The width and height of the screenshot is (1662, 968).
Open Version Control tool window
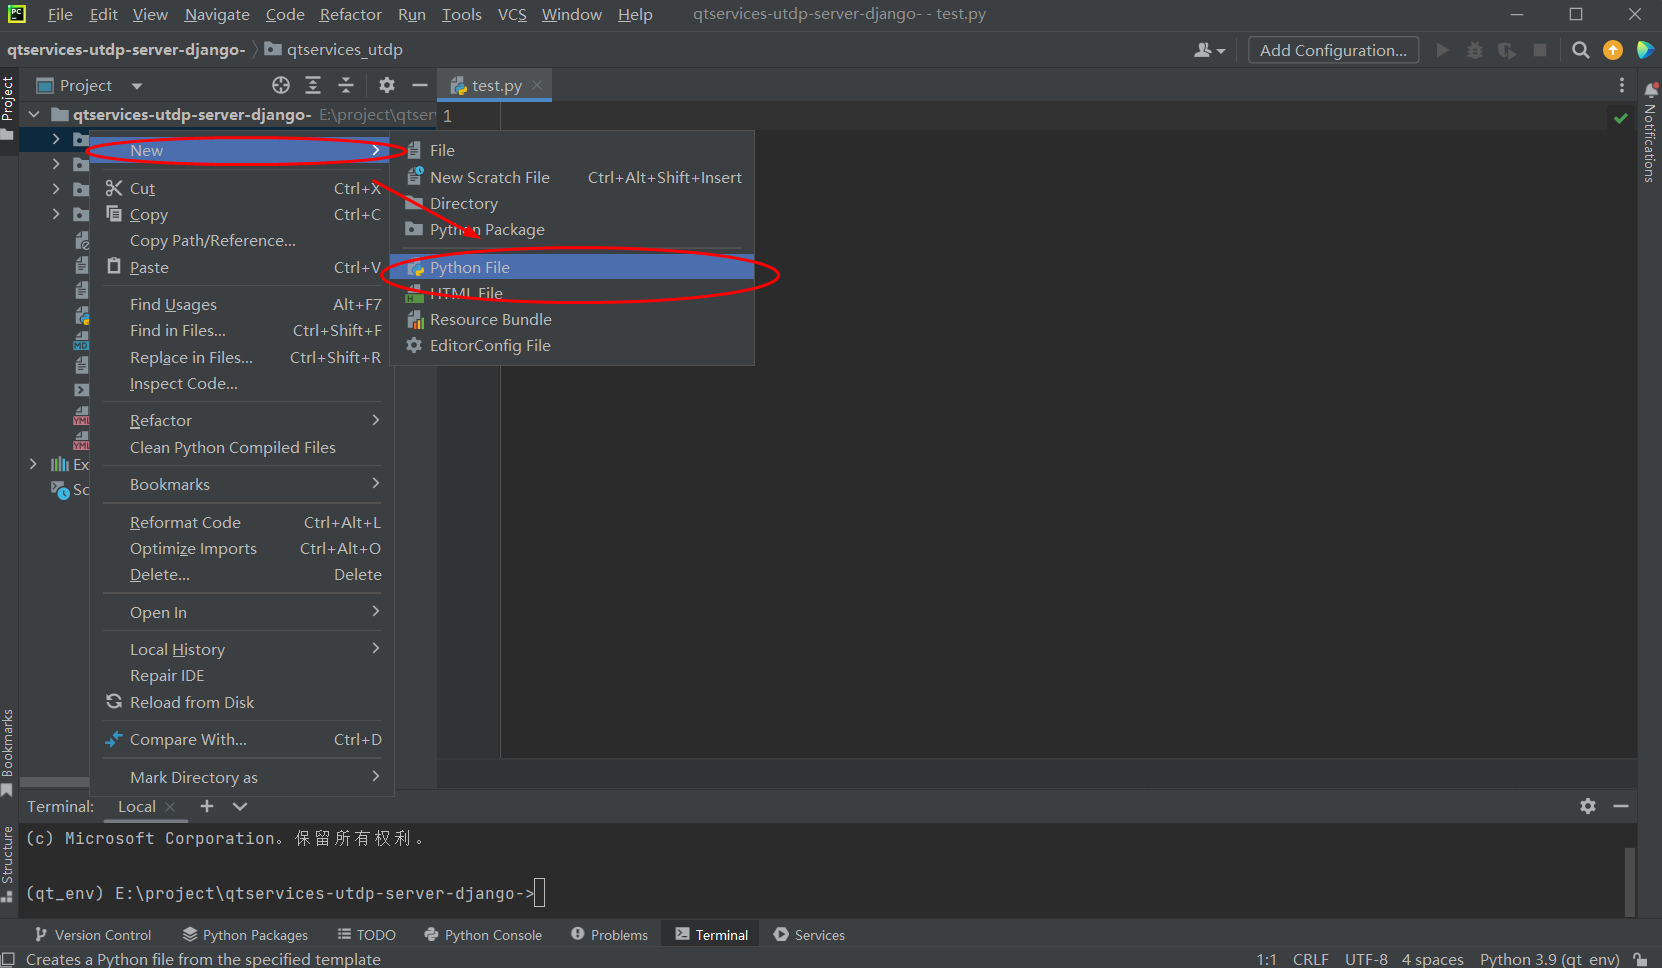pos(93,935)
